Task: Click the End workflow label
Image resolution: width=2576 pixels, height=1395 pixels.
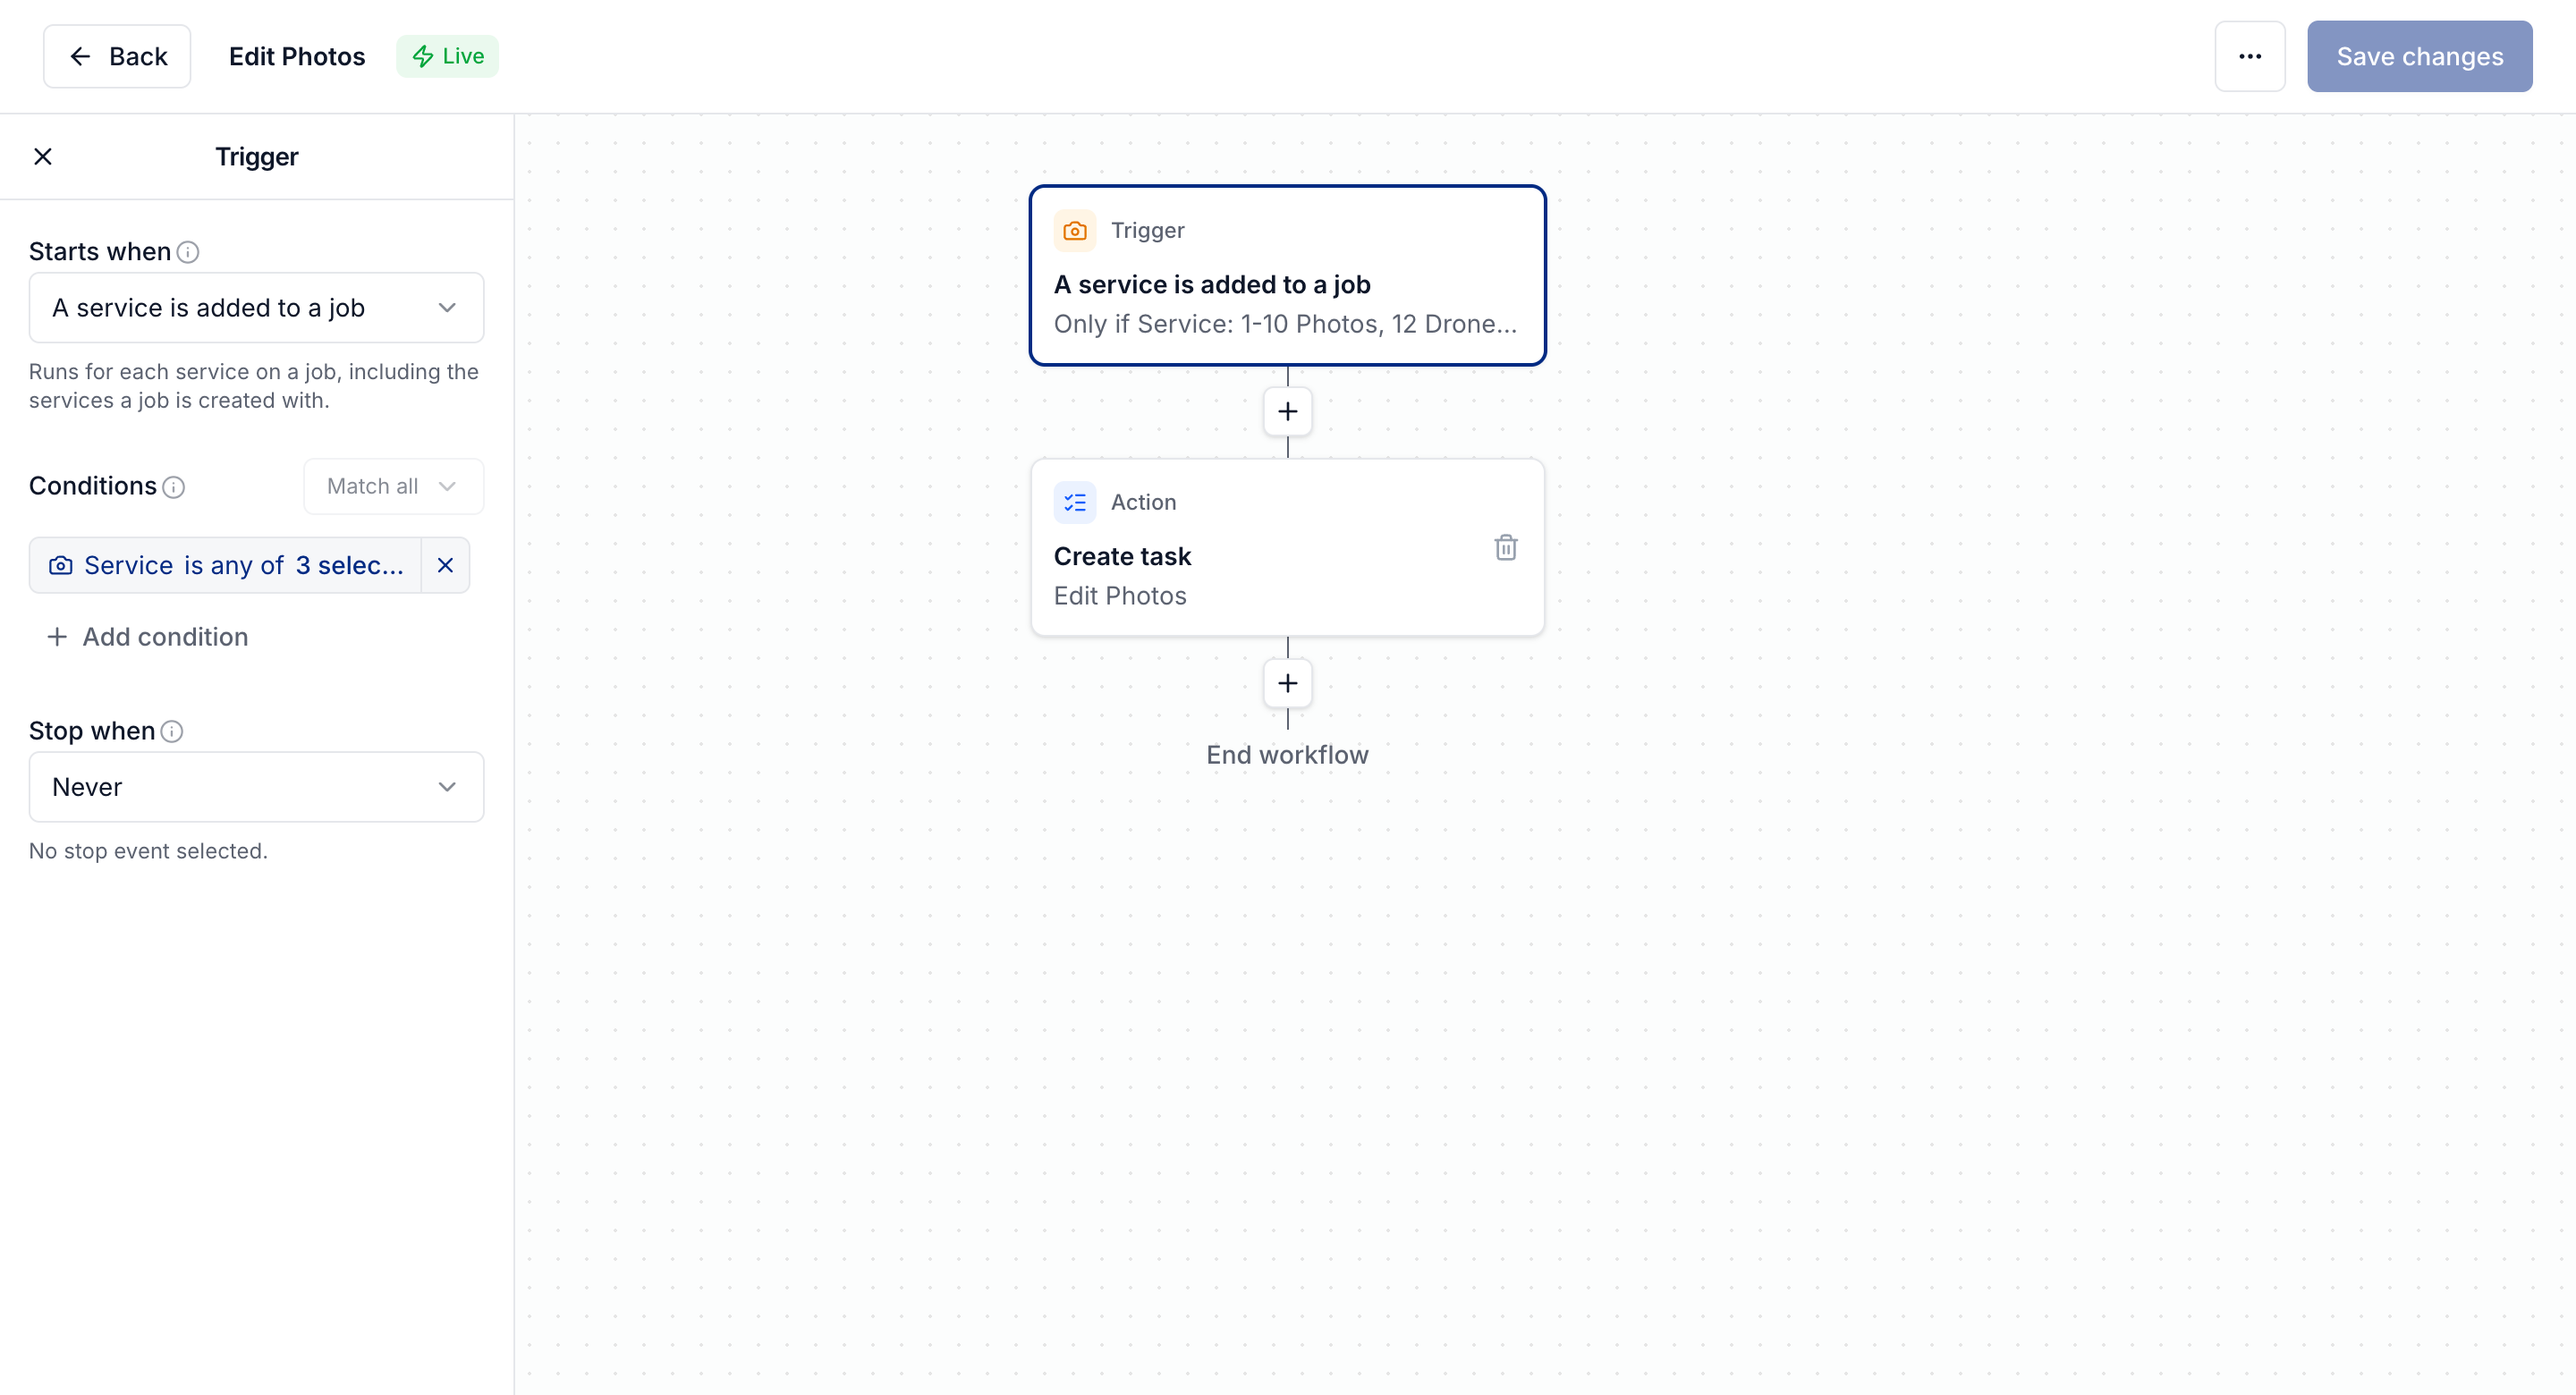Action: tap(1288, 755)
